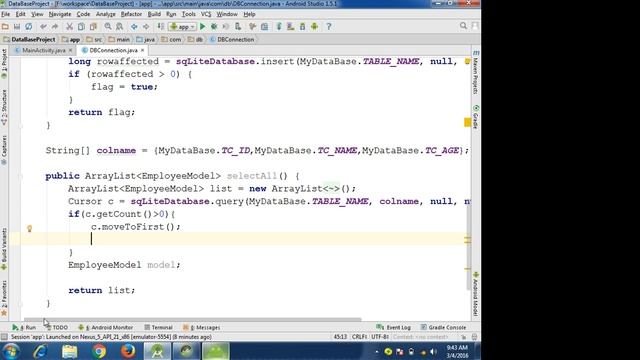This screenshot has width=640, height=360.
Task: Open the Edit menu
Action: [20, 14]
